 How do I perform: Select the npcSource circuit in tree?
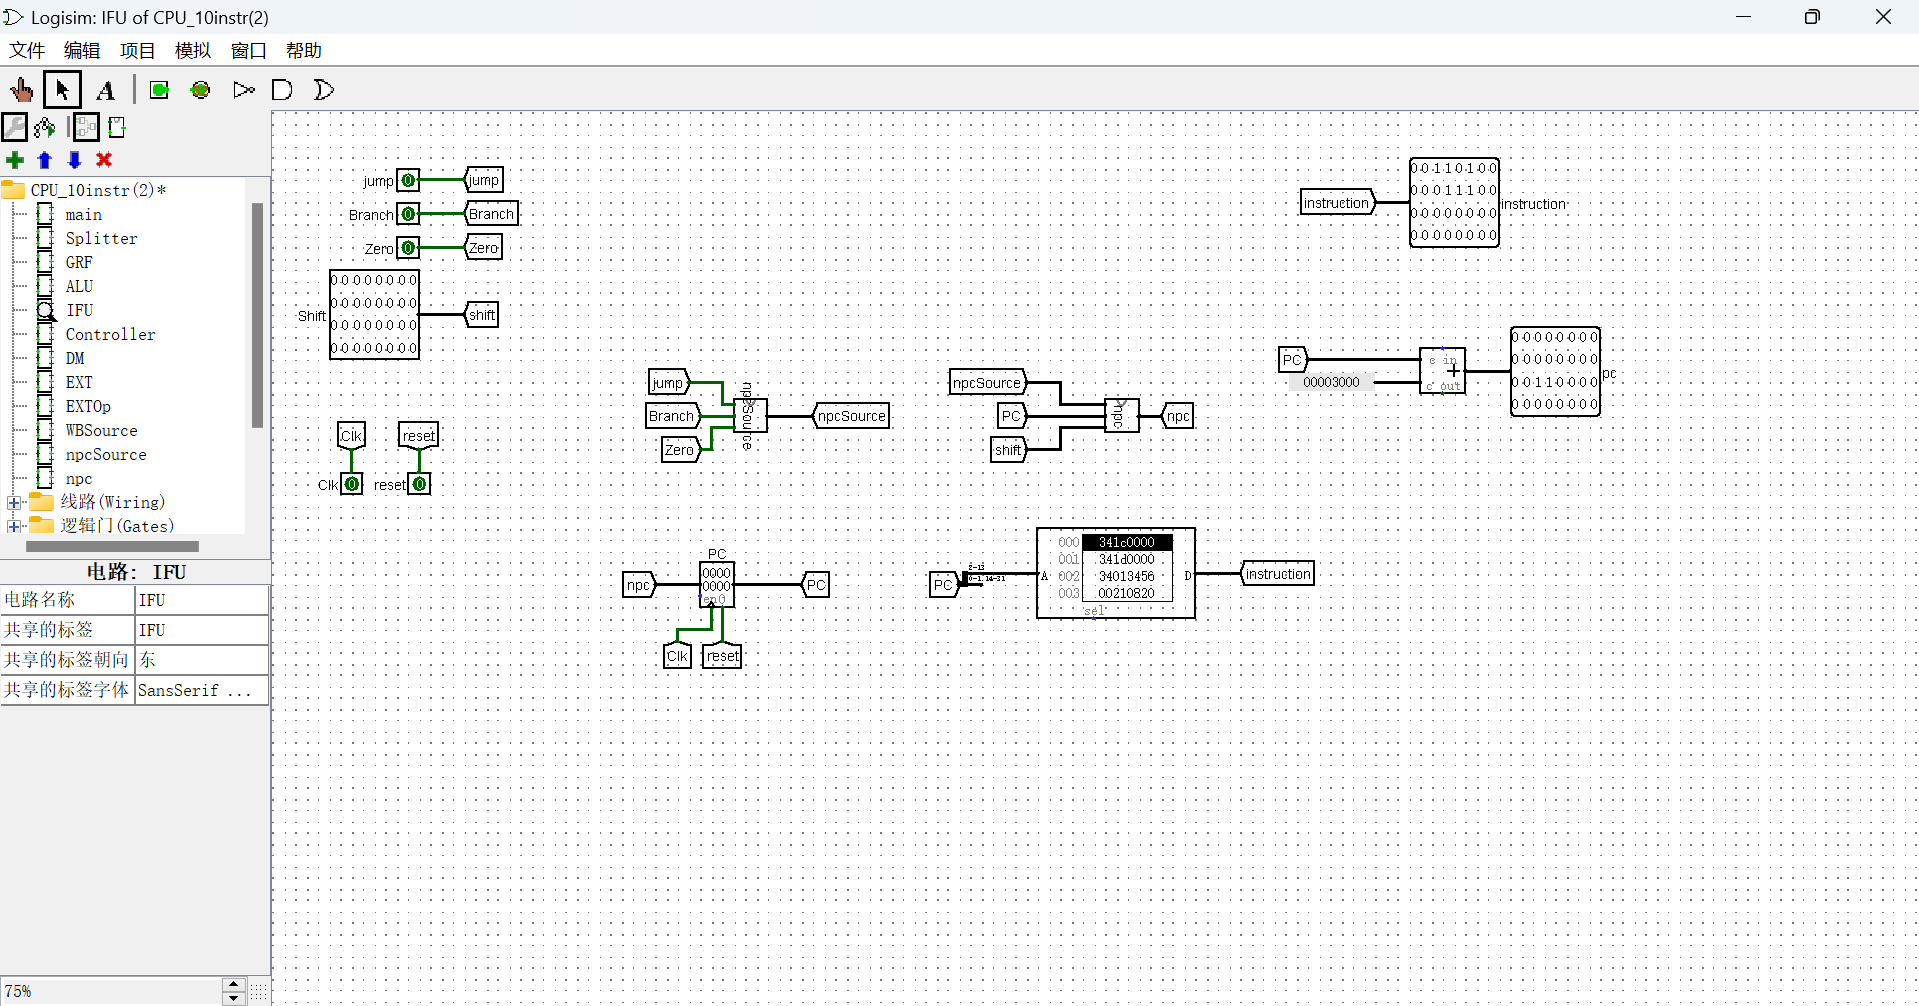click(x=106, y=455)
